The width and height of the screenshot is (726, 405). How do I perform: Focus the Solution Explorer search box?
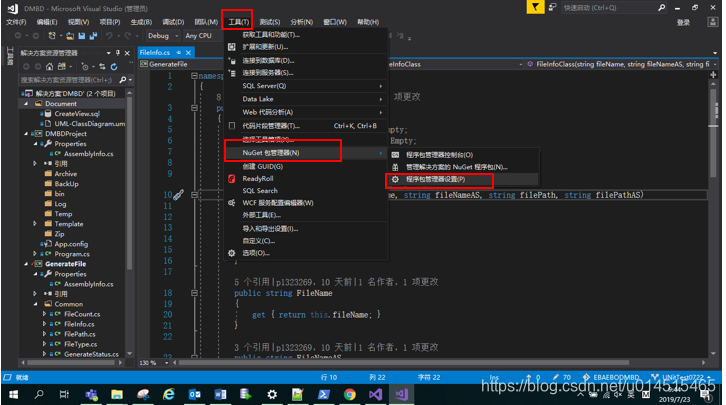pos(68,80)
